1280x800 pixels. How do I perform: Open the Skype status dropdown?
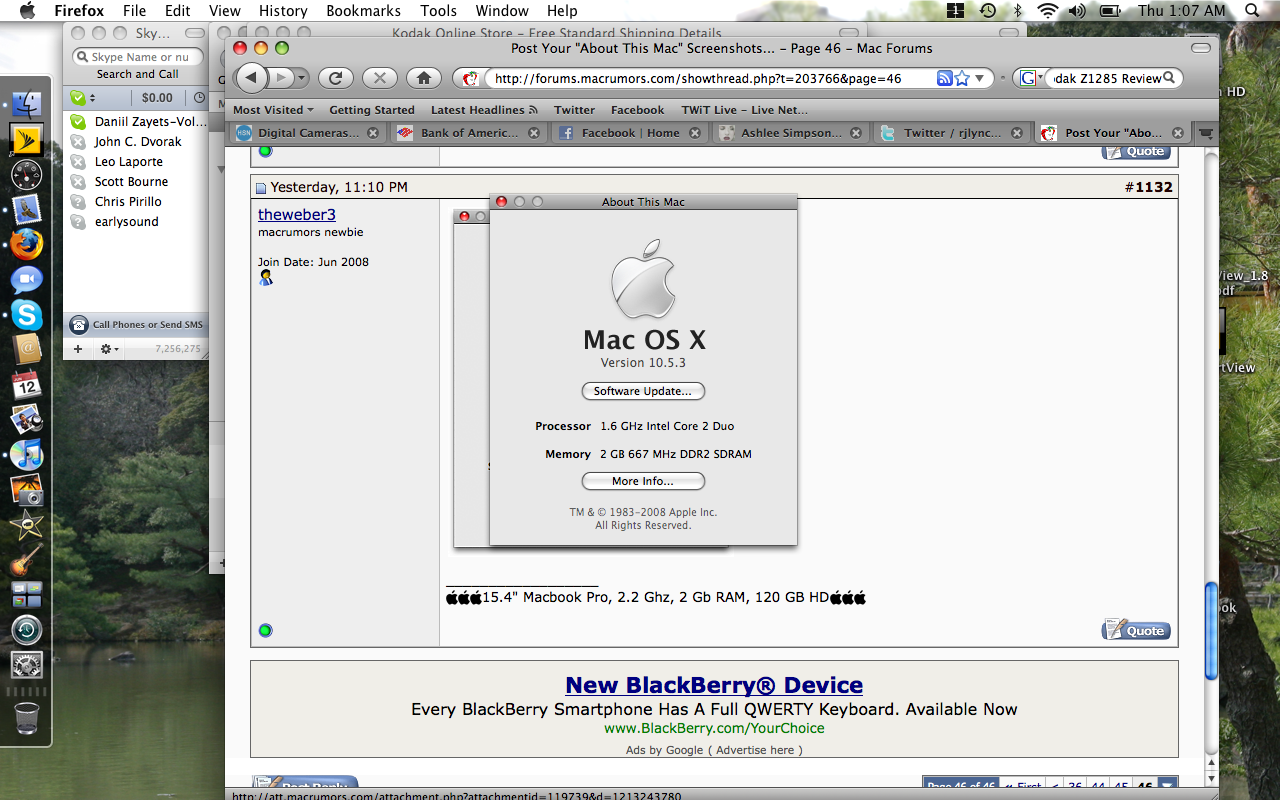click(x=82, y=98)
